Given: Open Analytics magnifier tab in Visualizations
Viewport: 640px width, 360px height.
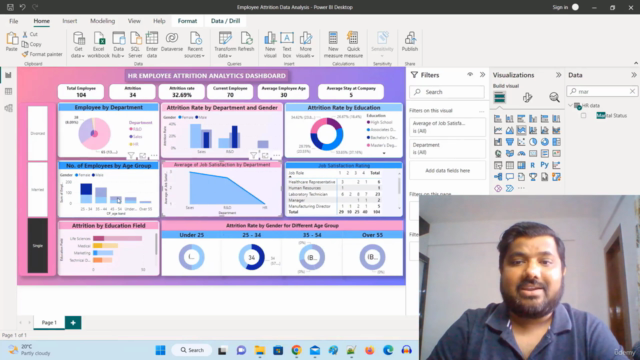Looking at the screenshot, I should pos(554,97).
